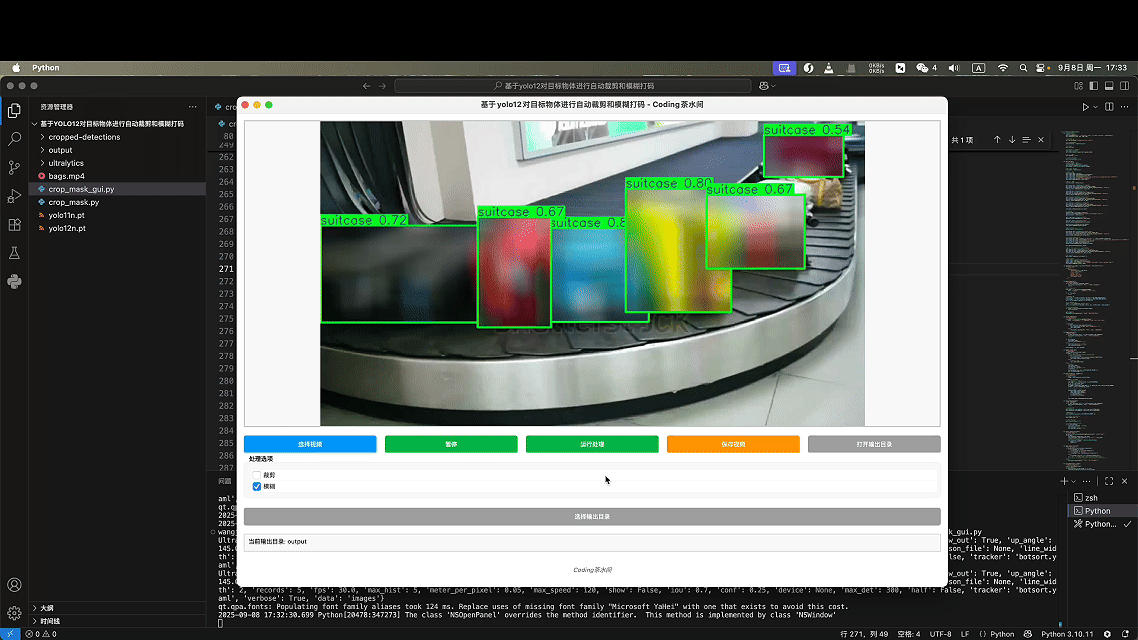Uncheck the 模糊 (blur) checkbox
Screen dimensions: 1138x640
[x=257, y=487]
